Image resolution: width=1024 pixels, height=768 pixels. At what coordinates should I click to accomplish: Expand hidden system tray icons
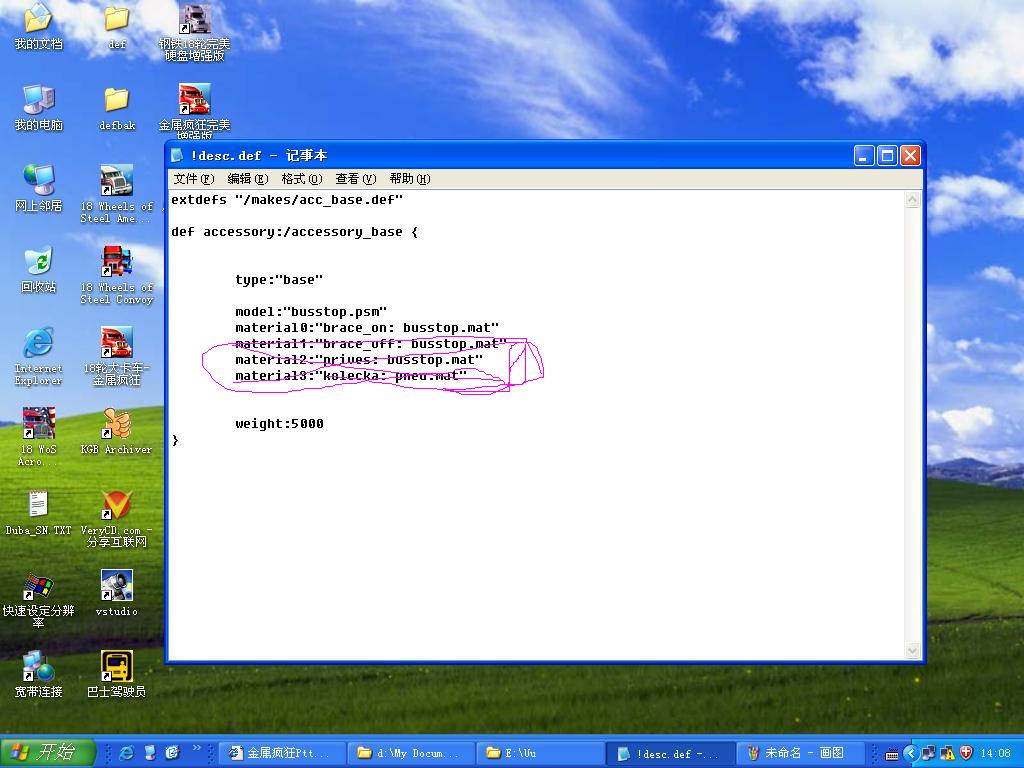[x=910, y=753]
